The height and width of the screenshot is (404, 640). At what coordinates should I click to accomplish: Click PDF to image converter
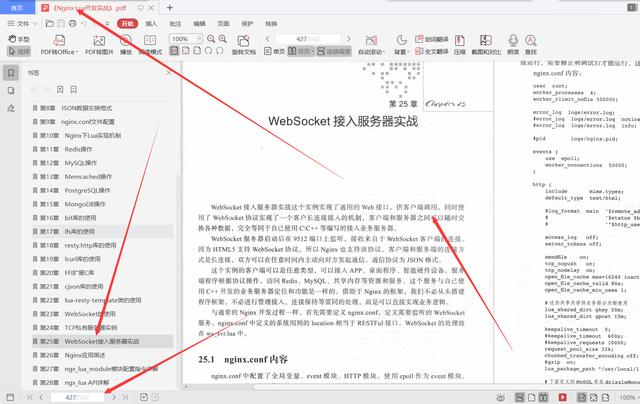[x=99, y=44]
